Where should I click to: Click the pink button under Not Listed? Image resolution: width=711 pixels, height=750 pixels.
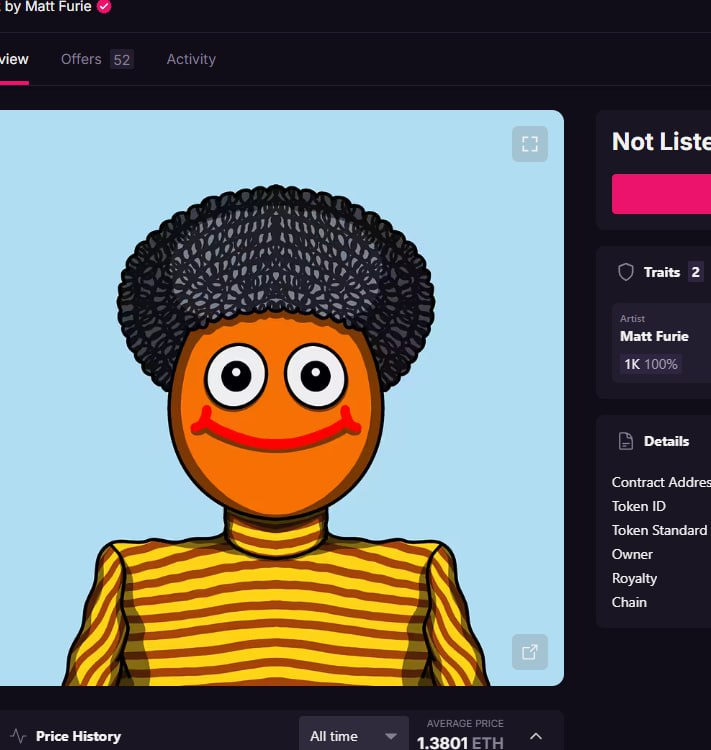[x=661, y=194]
